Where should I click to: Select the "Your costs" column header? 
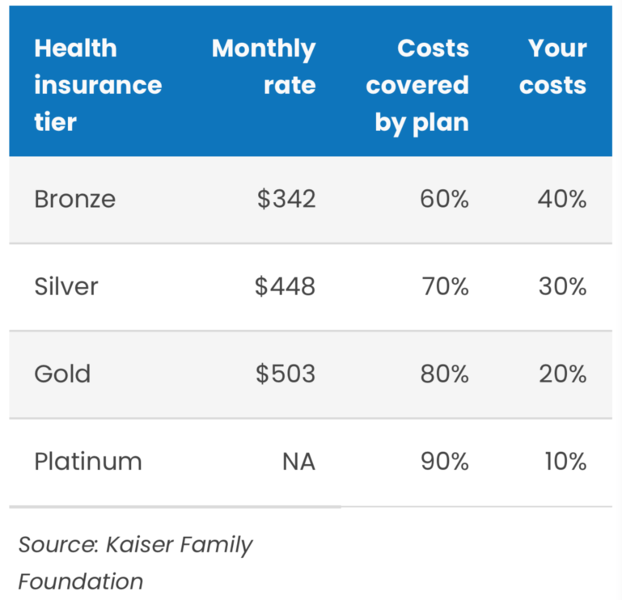[x=552, y=67]
